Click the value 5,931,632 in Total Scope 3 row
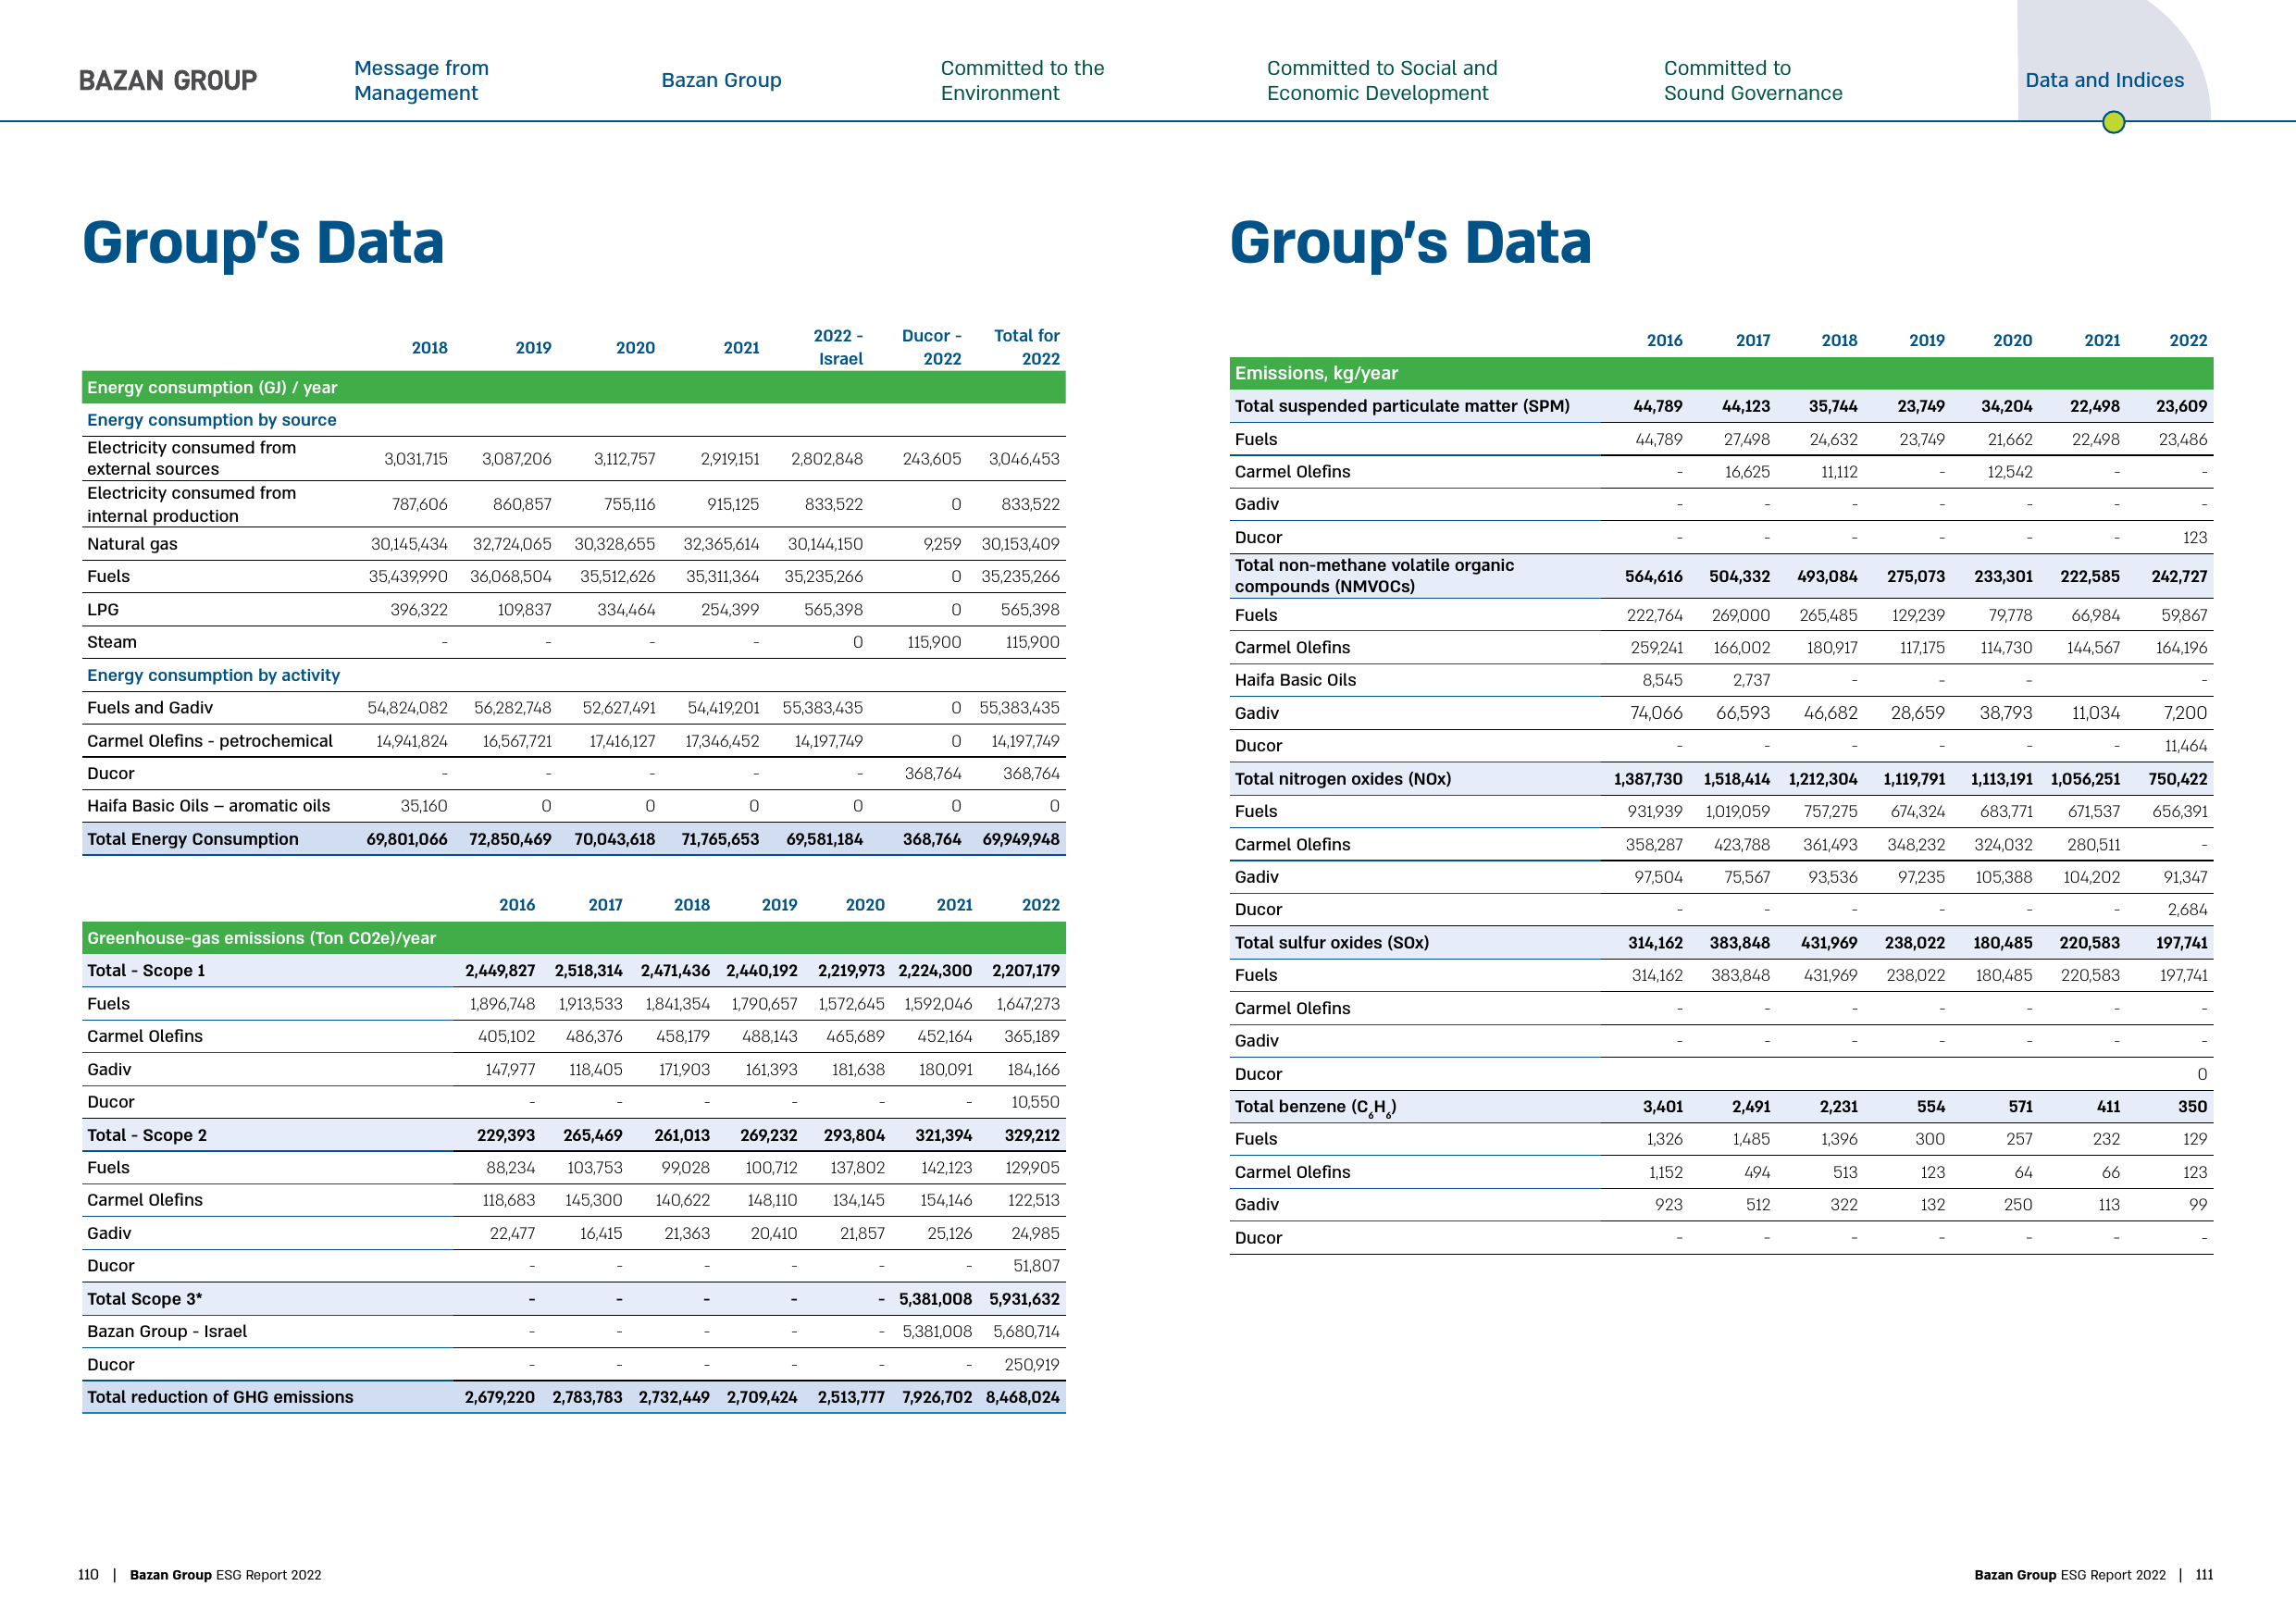 click(x=1024, y=1299)
